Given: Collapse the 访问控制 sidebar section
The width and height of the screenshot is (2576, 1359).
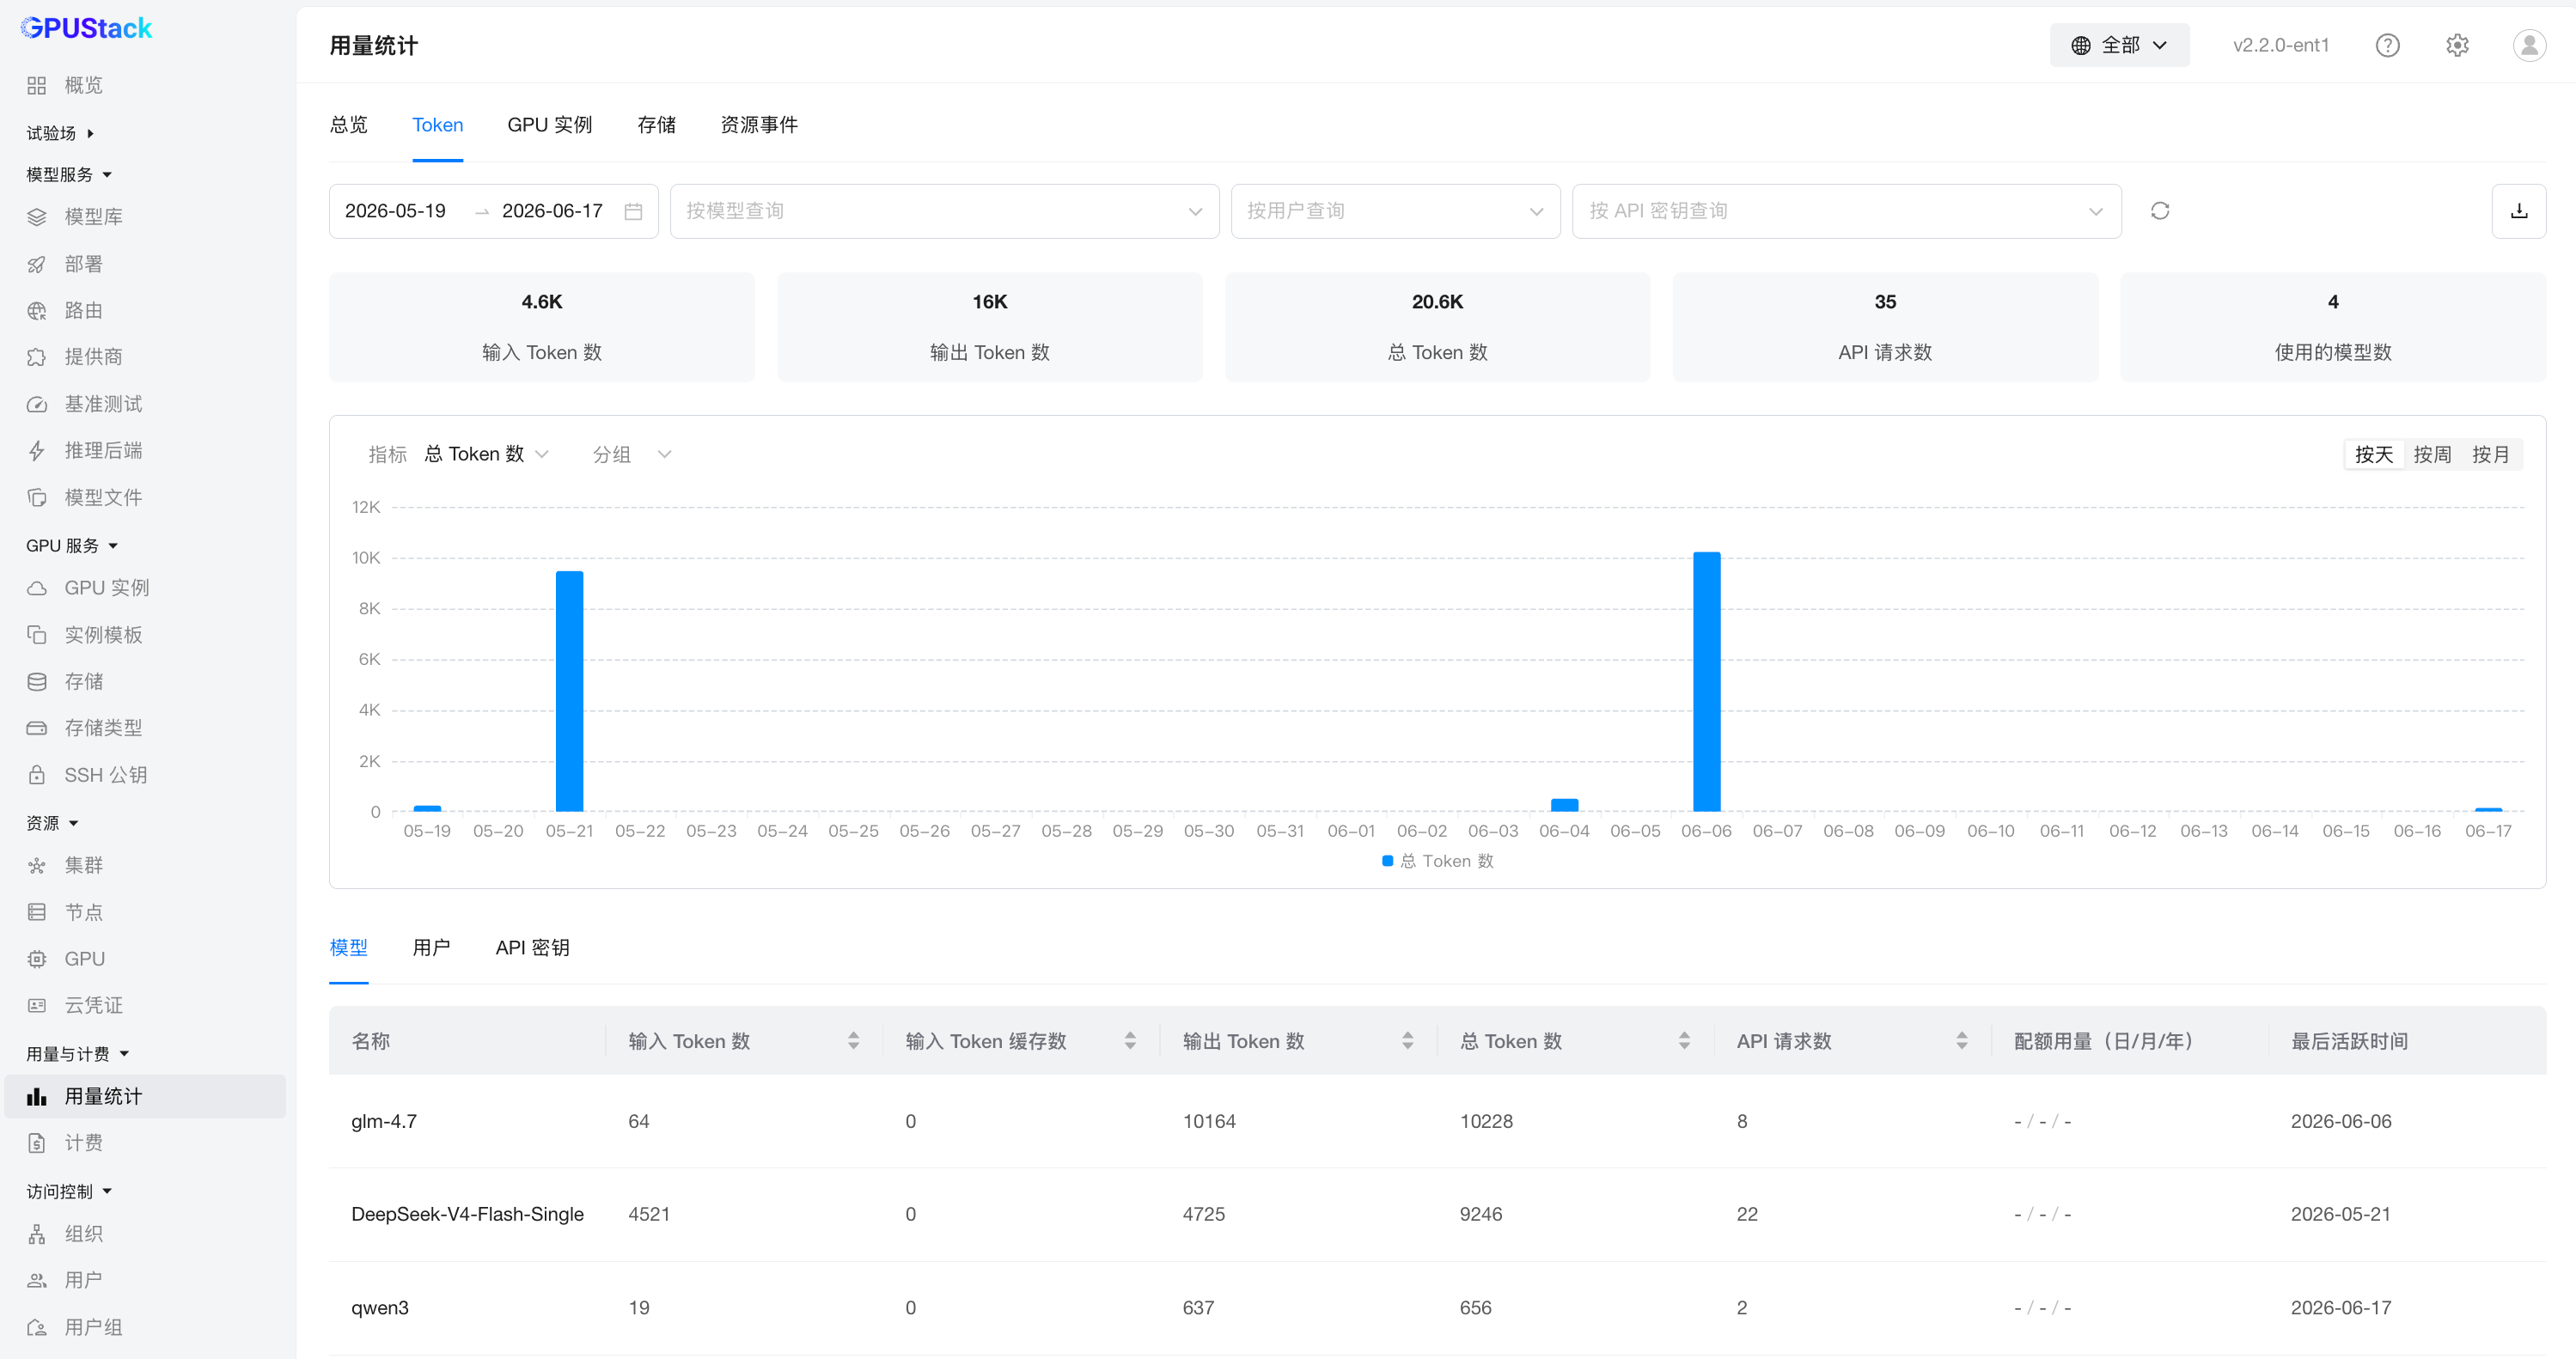Looking at the screenshot, I should (x=69, y=1192).
